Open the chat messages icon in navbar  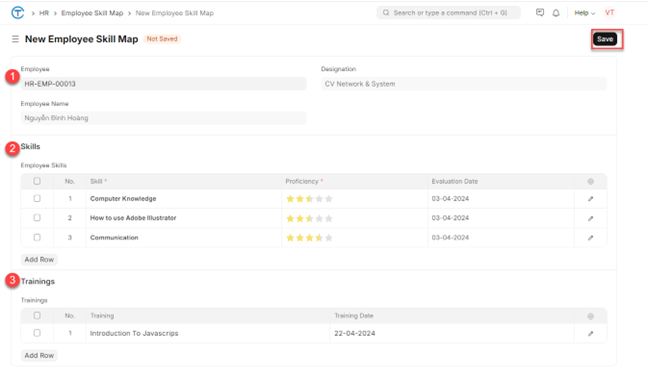[540, 13]
